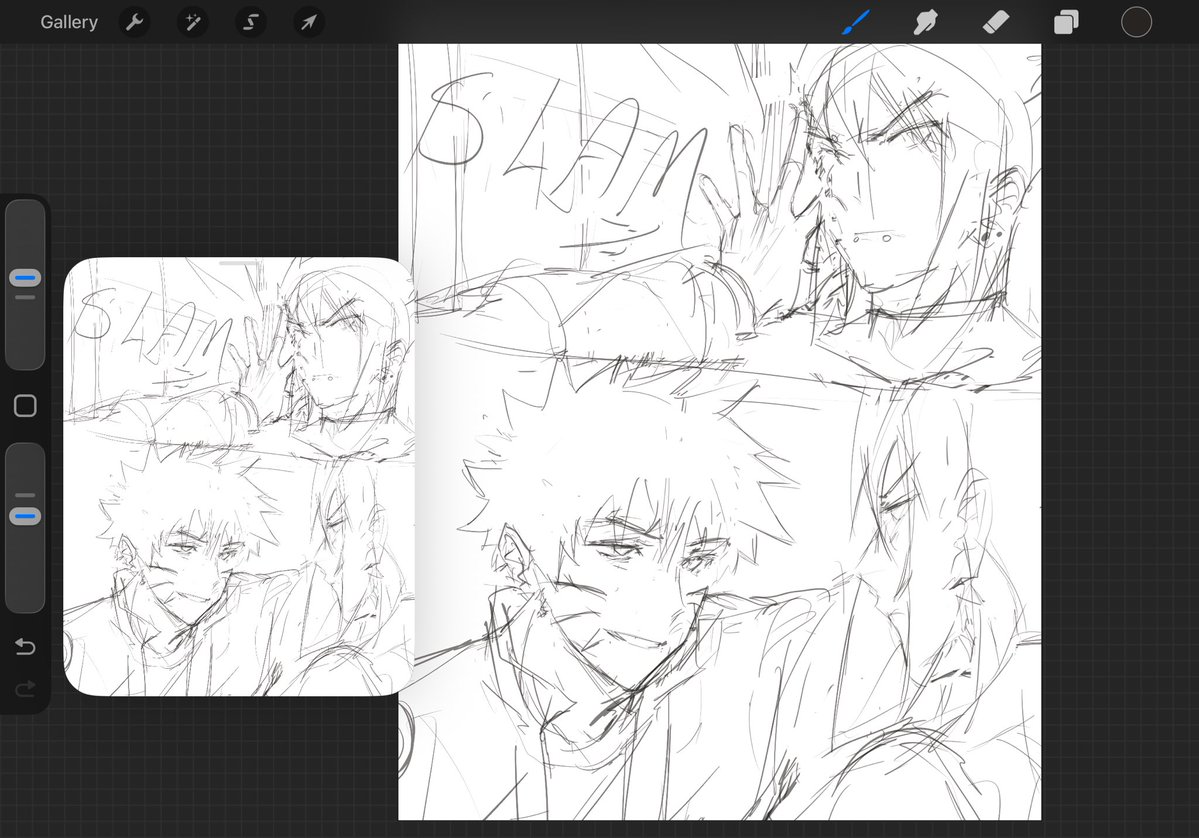Return to the Gallery

tap(69, 22)
